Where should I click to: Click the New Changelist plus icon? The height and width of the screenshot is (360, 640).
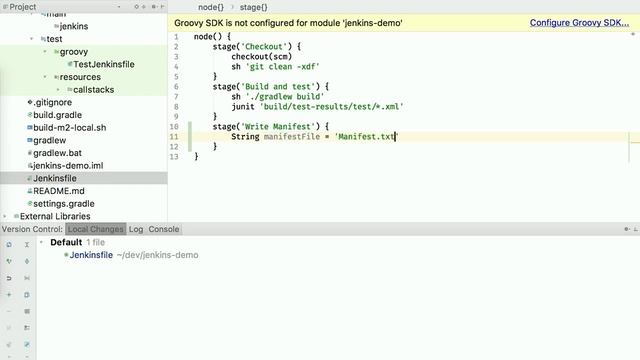click(x=9, y=295)
